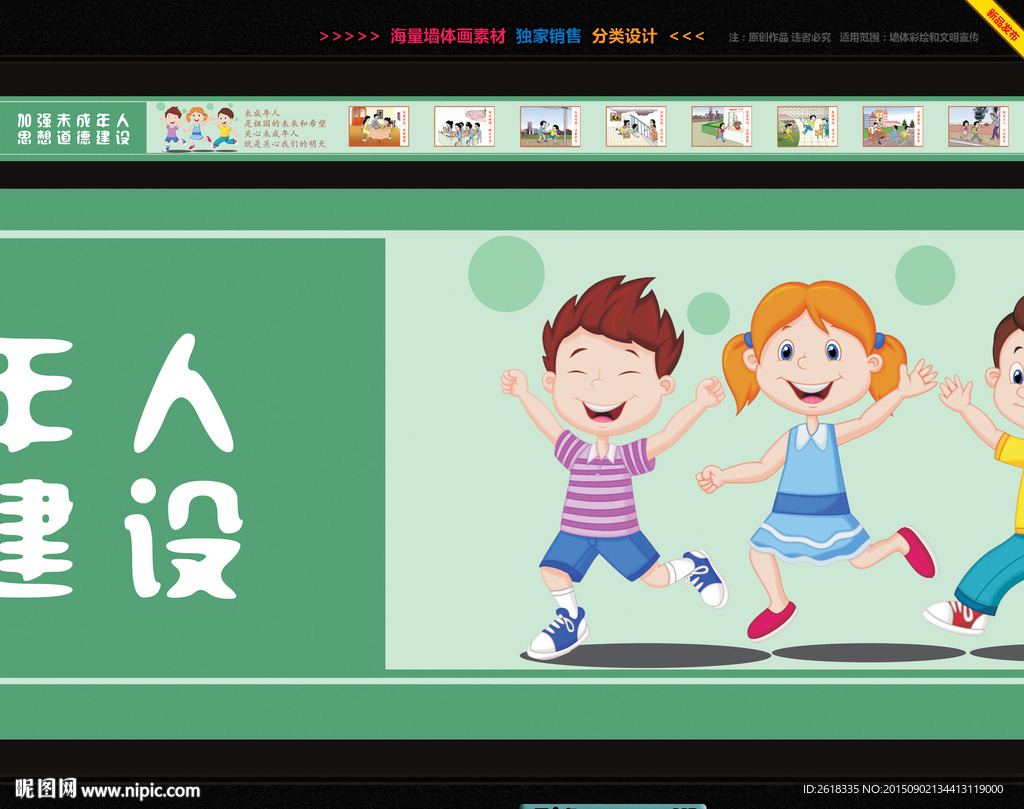The width and height of the screenshot is (1024, 809).
Task: Click the three running kids in strip
Action: (x=198, y=128)
